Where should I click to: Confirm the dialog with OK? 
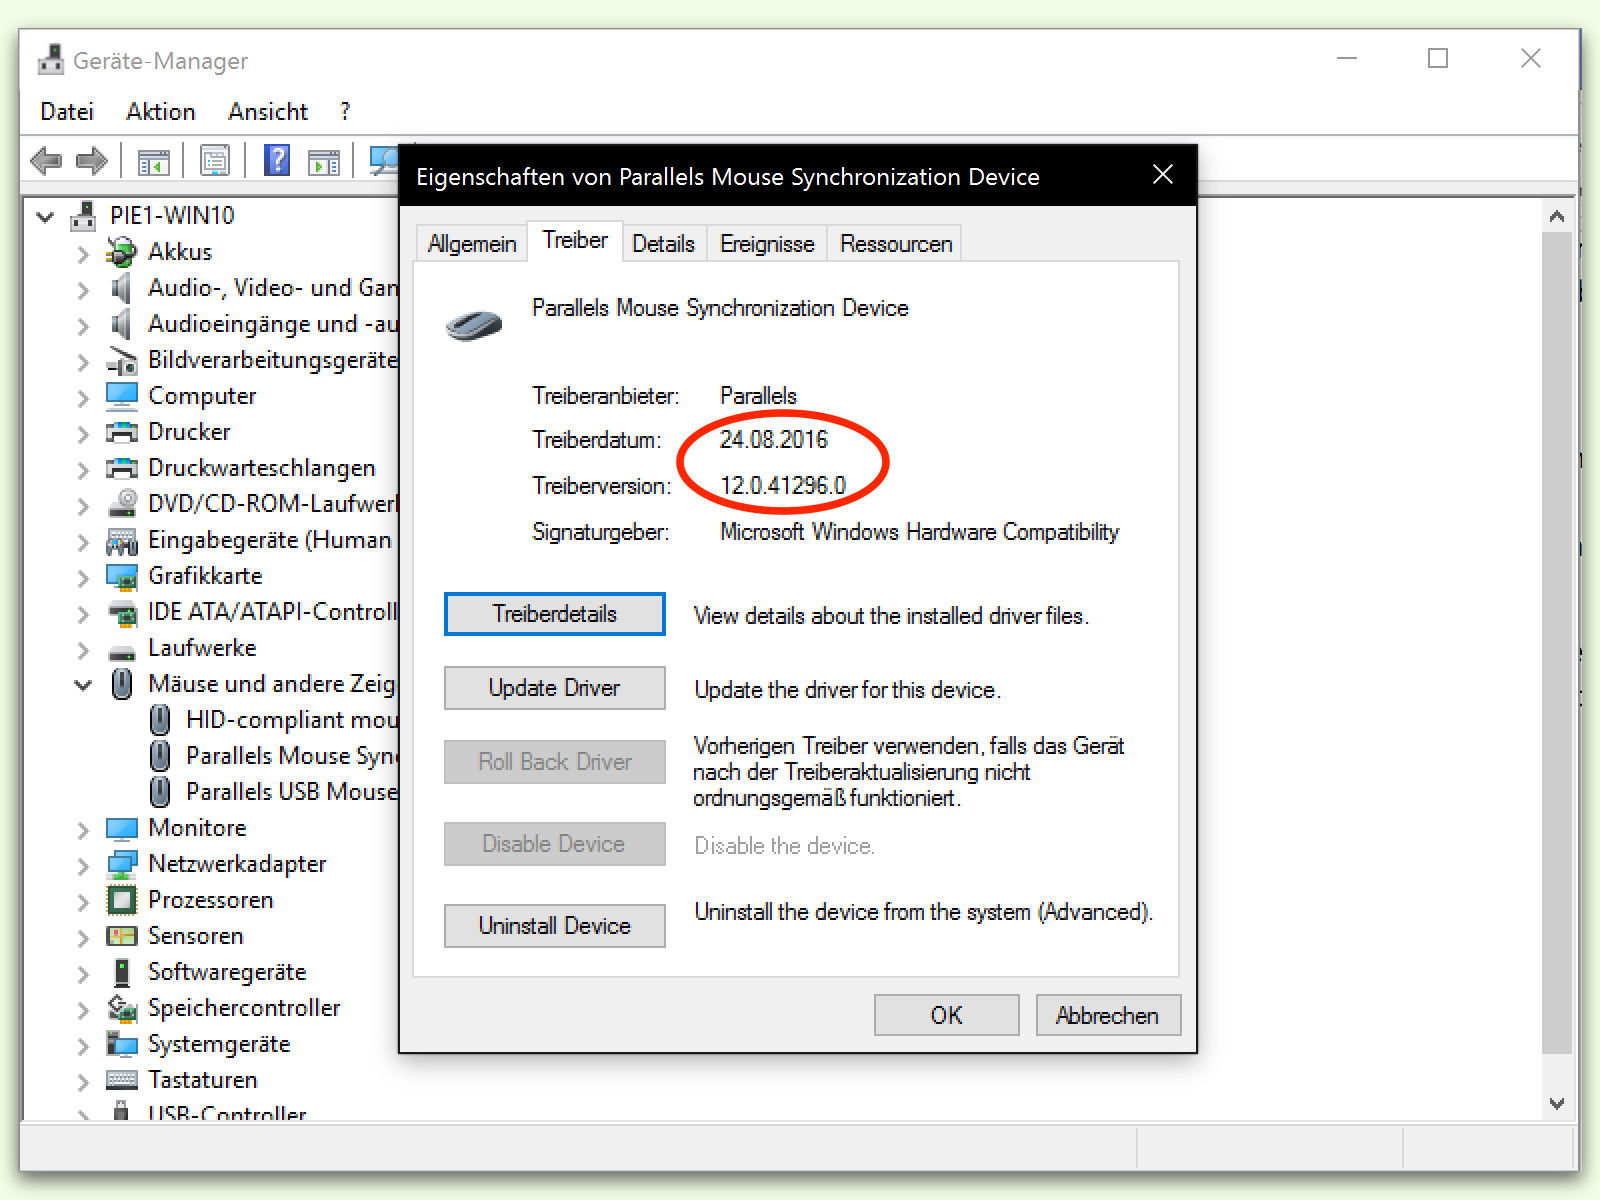click(947, 1015)
